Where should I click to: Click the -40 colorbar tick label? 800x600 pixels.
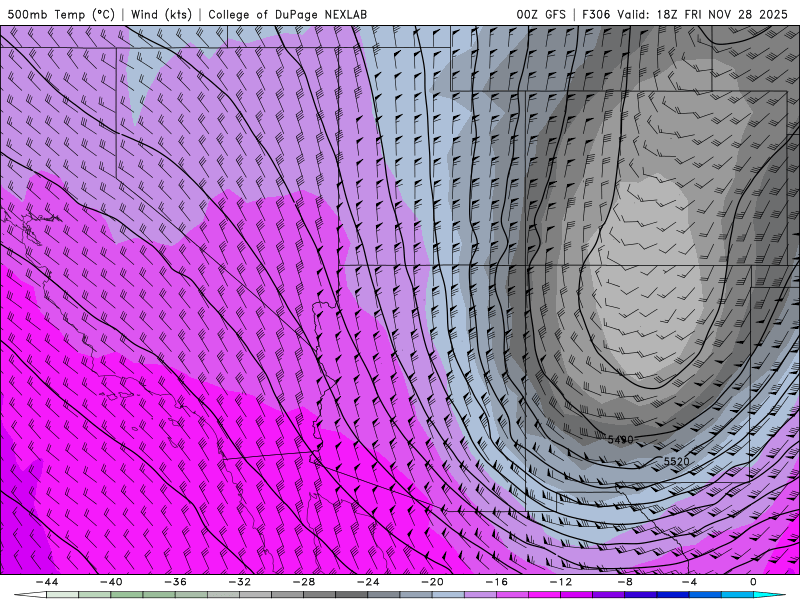tap(111, 582)
